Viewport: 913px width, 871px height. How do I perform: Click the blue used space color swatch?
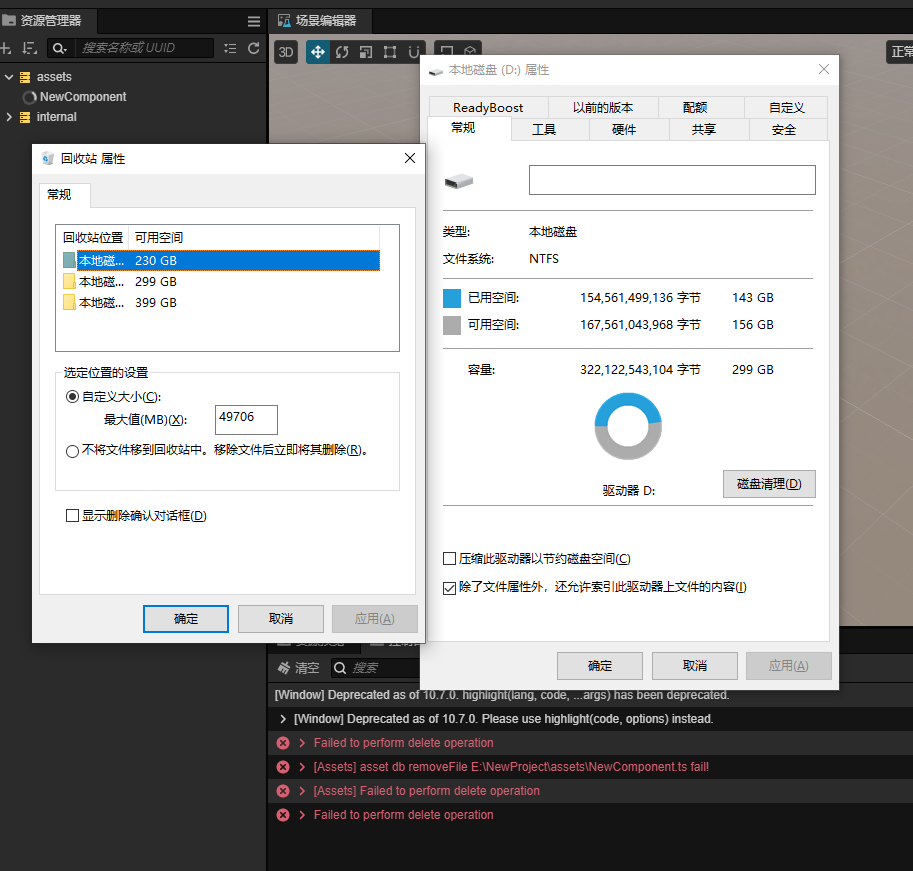[x=452, y=298]
